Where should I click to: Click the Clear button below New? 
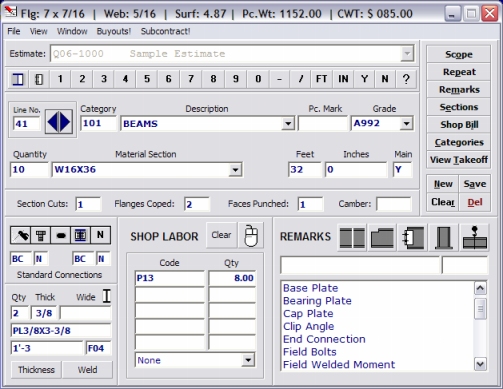(x=443, y=202)
